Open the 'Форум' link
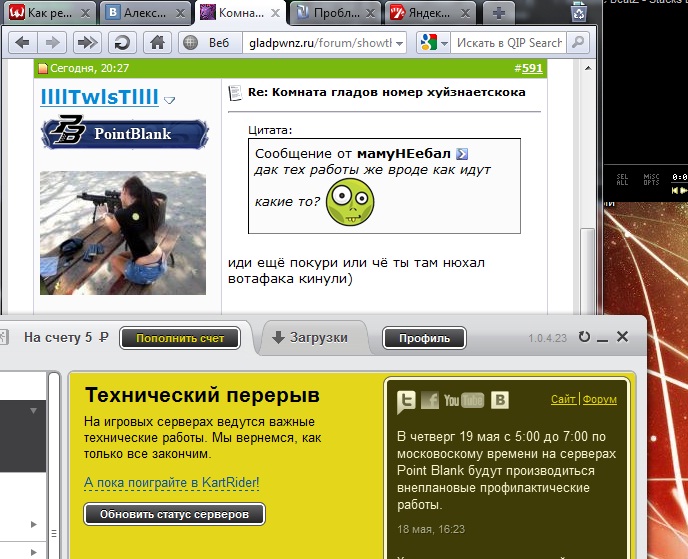 click(600, 399)
